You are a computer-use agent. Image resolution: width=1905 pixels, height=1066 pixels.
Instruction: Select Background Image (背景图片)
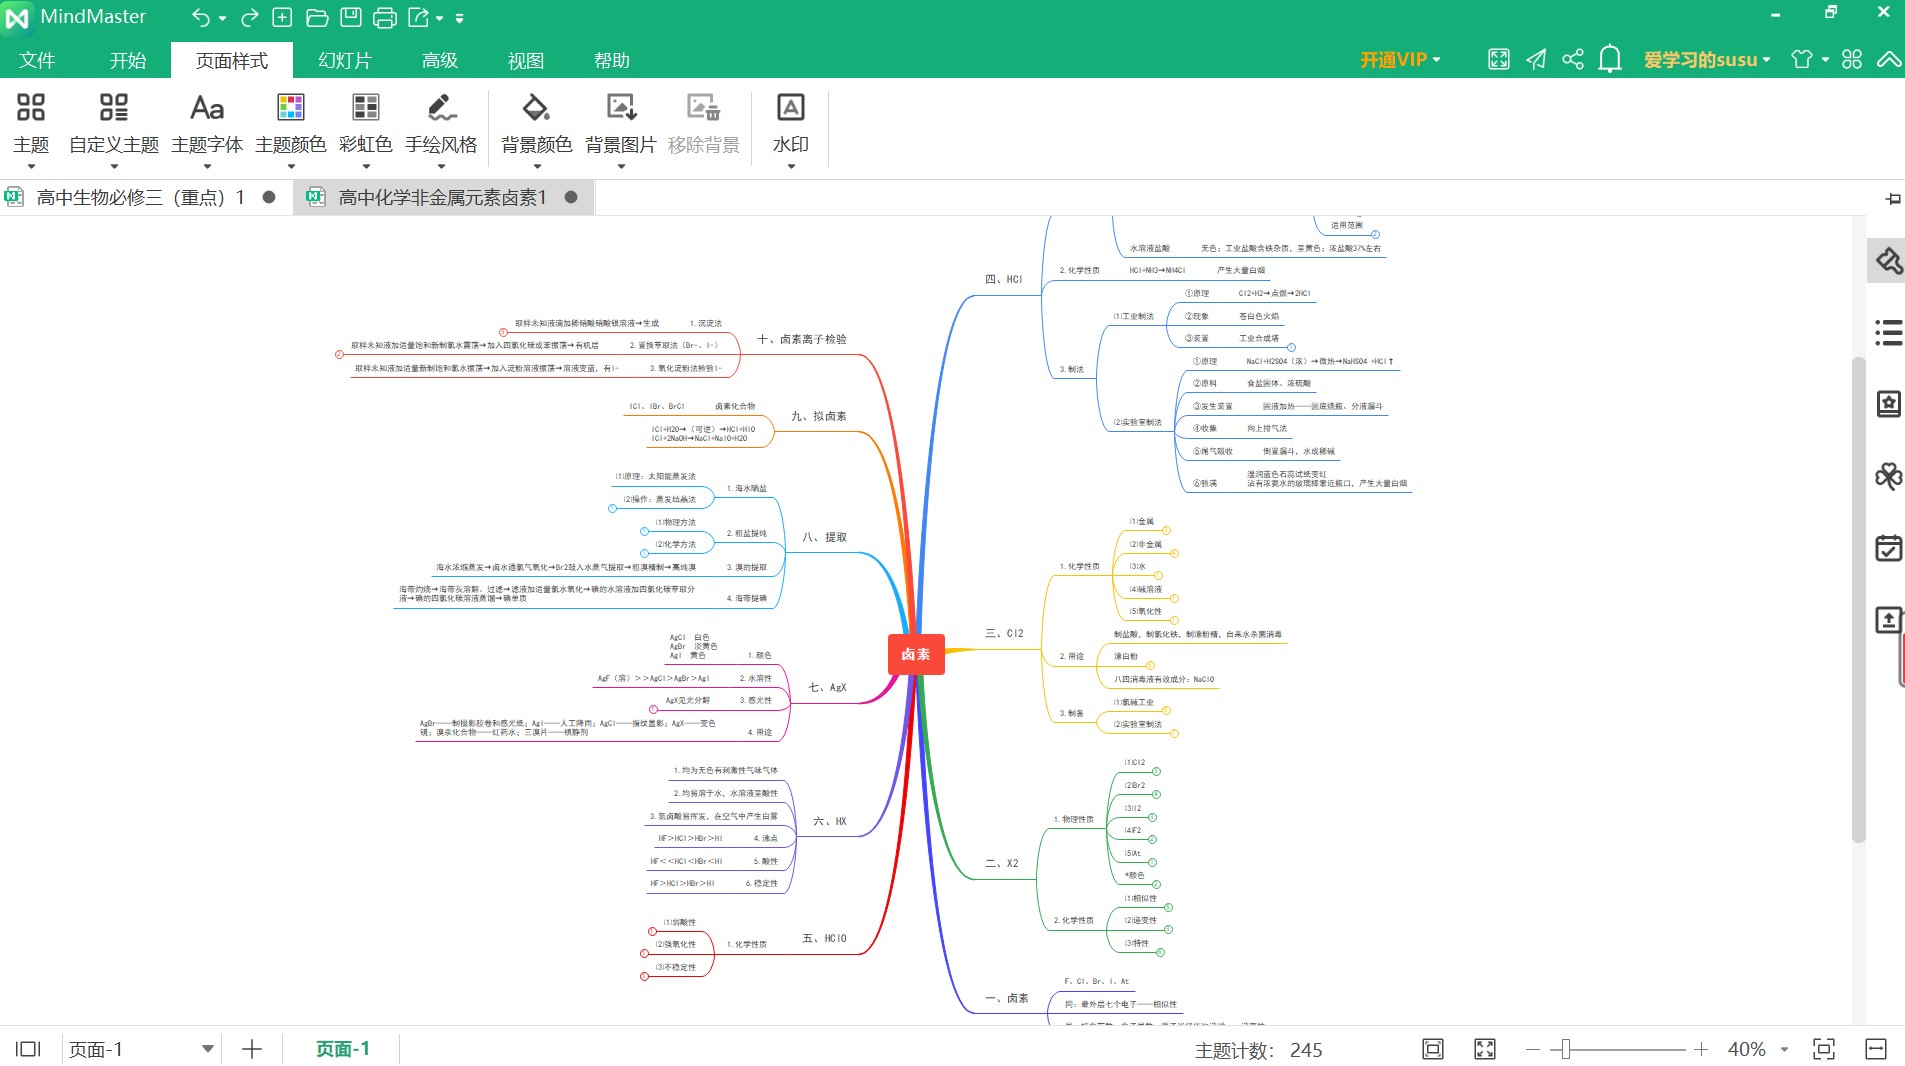(x=621, y=128)
